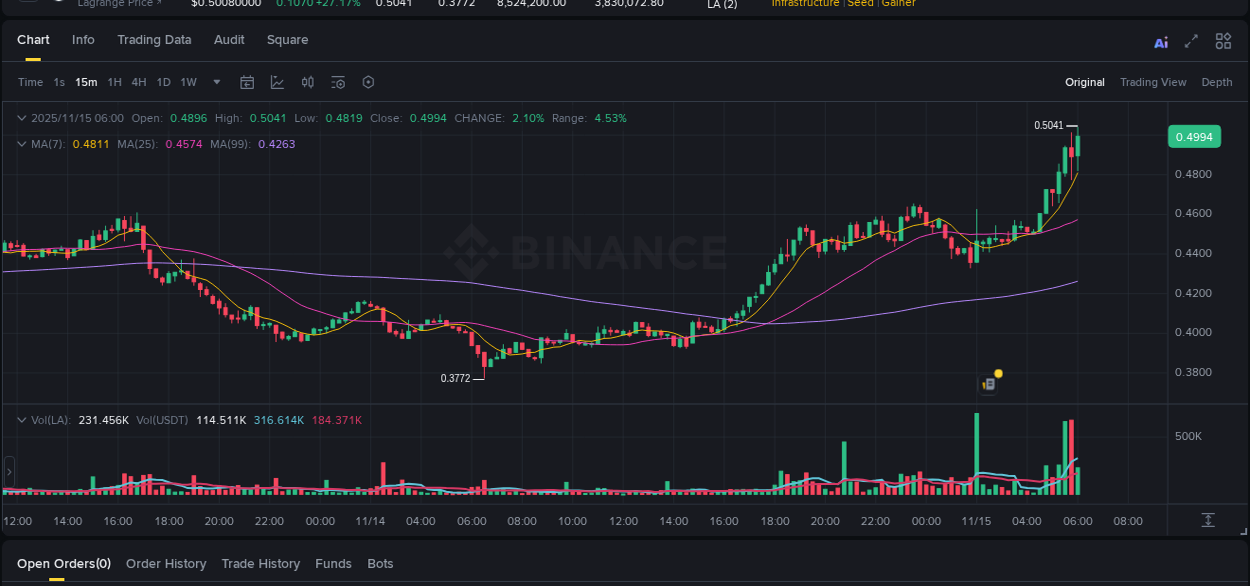The width and height of the screenshot is (1250, 586).
Task: Click the axis scale icon below the price column
Action: pos(1208,519)
